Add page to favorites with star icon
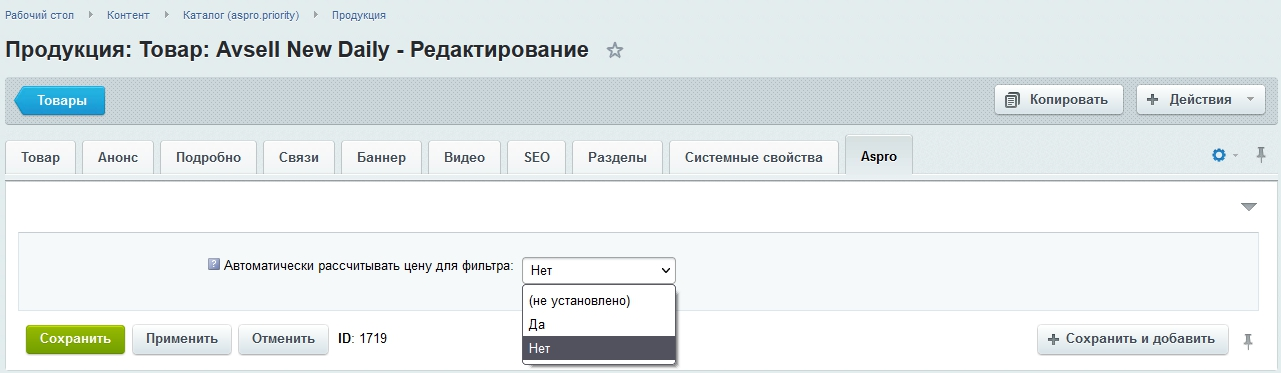 [x=615, y=51]
